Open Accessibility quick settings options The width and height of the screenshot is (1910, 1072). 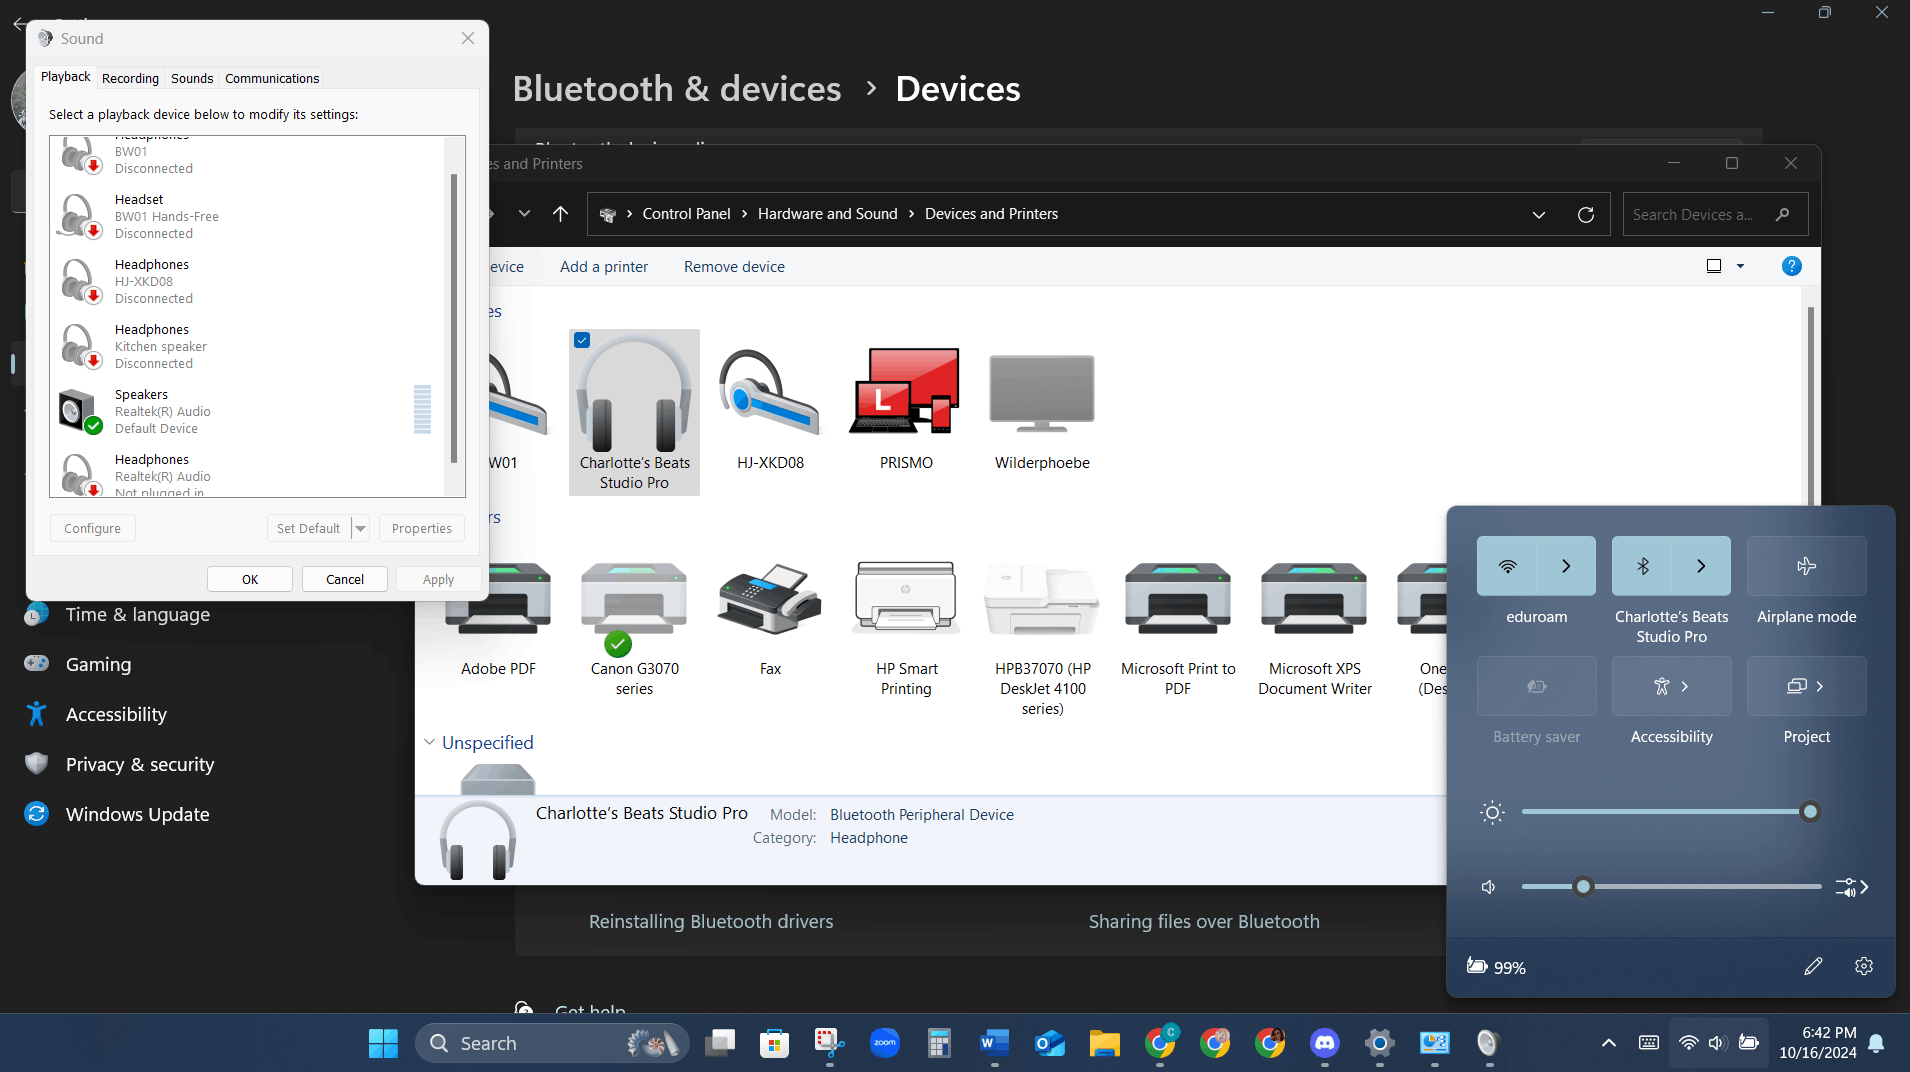point(1671,686)
